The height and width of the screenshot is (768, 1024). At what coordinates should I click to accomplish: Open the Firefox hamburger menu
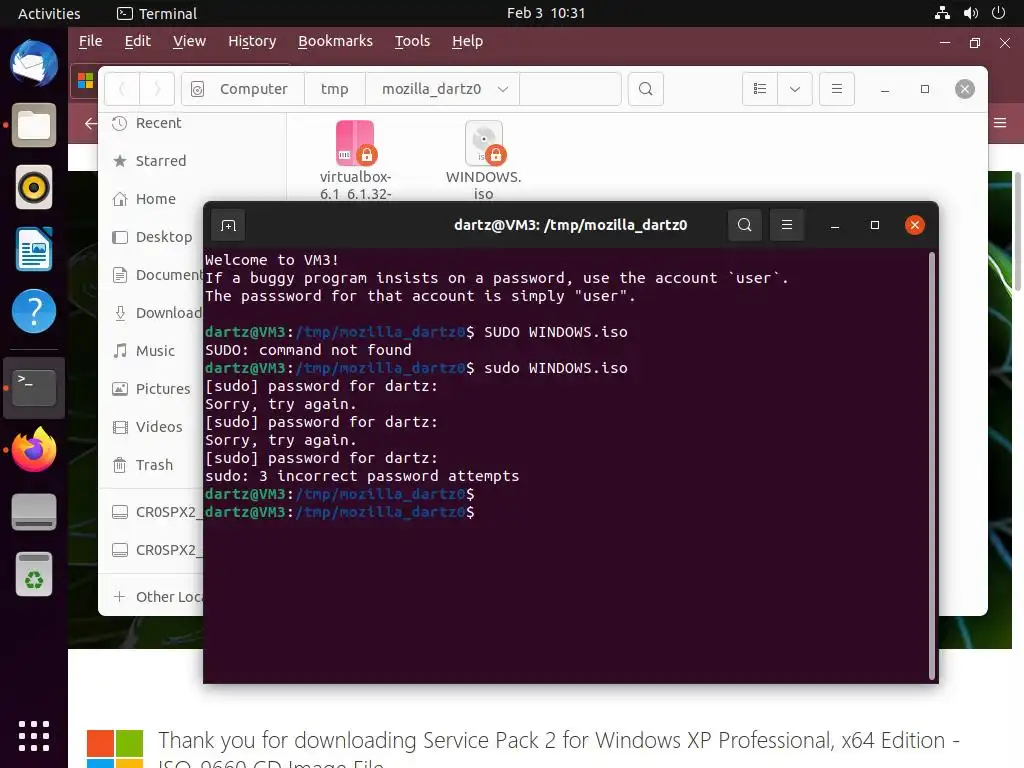1000,123
